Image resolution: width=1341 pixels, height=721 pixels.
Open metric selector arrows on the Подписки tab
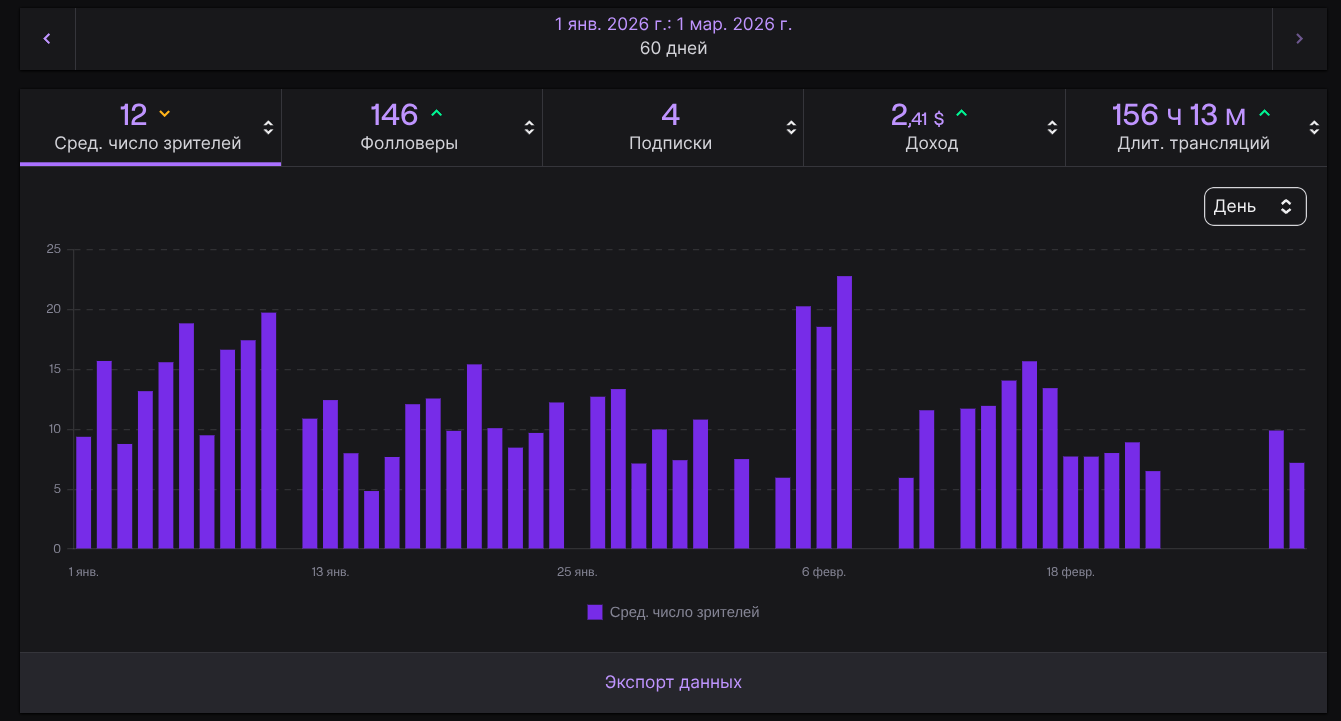[791, 127]
